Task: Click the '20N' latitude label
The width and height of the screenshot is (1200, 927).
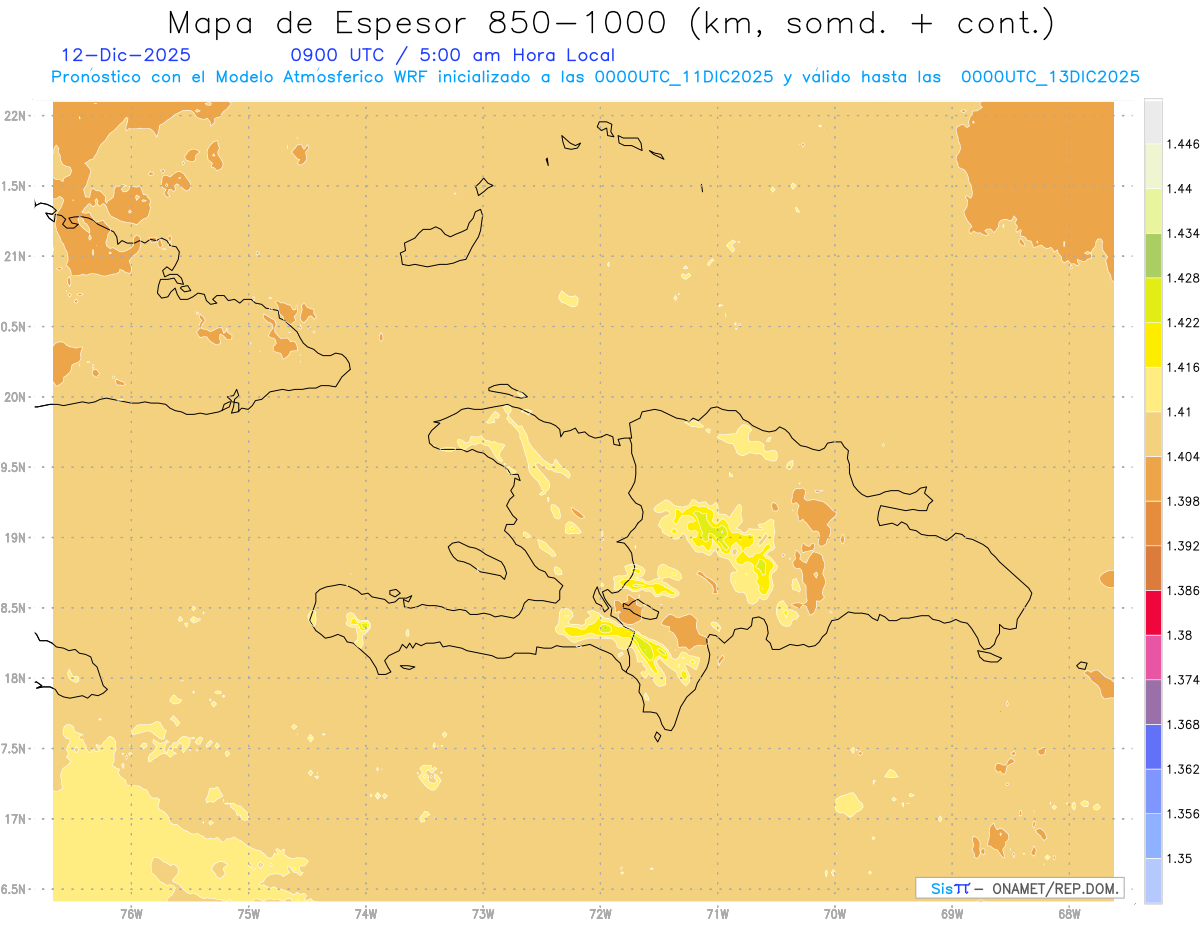Action: pyautogui.click(x=15, y=397)
